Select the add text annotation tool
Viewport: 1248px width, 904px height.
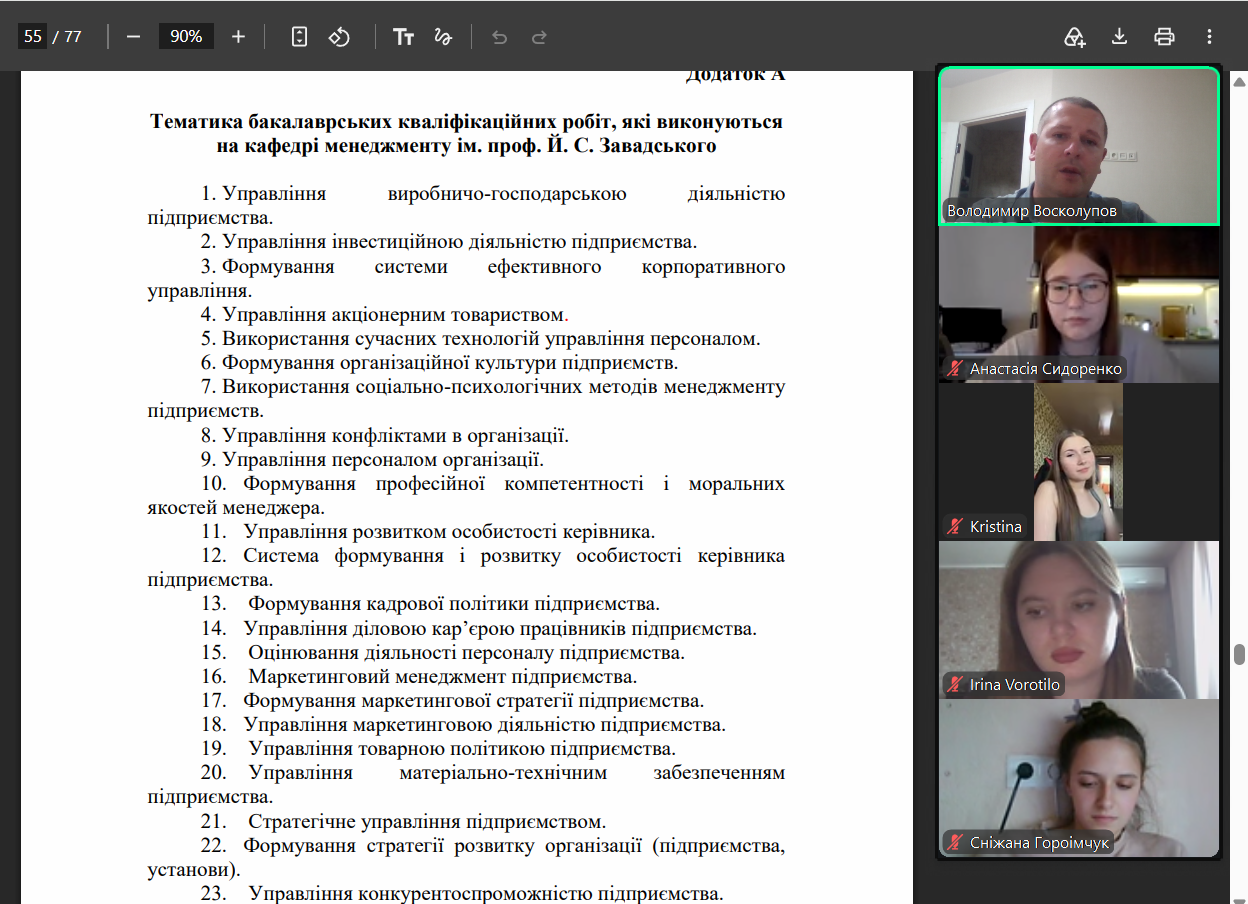coord(403,37)
